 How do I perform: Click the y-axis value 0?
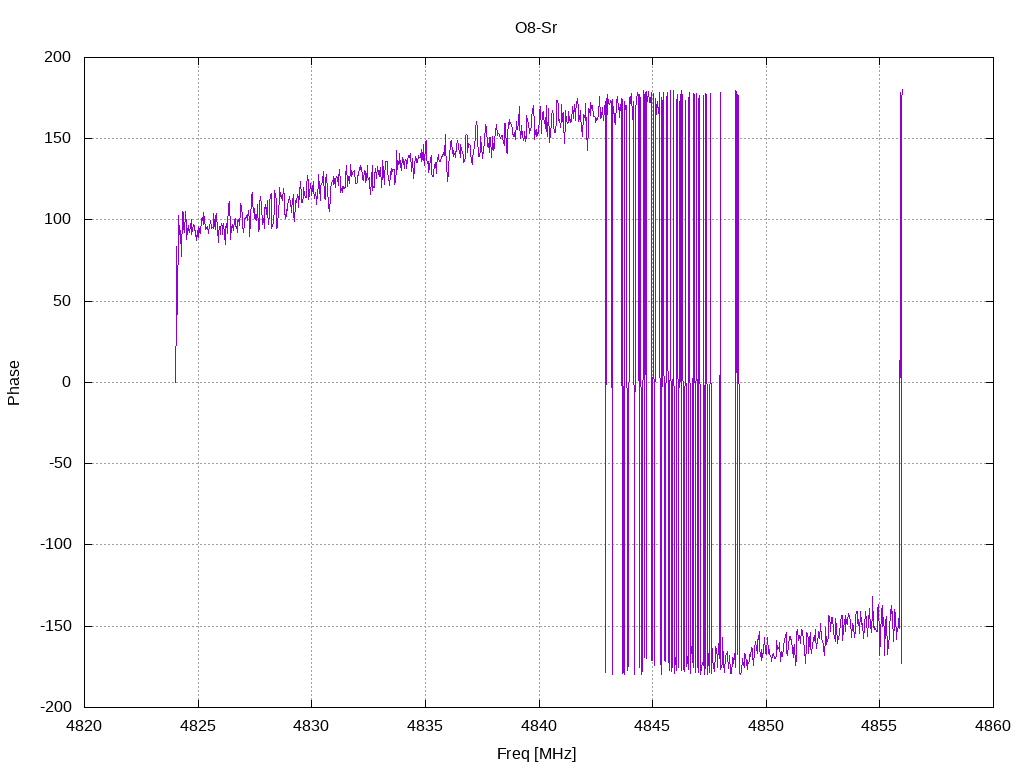click(67, 382)
